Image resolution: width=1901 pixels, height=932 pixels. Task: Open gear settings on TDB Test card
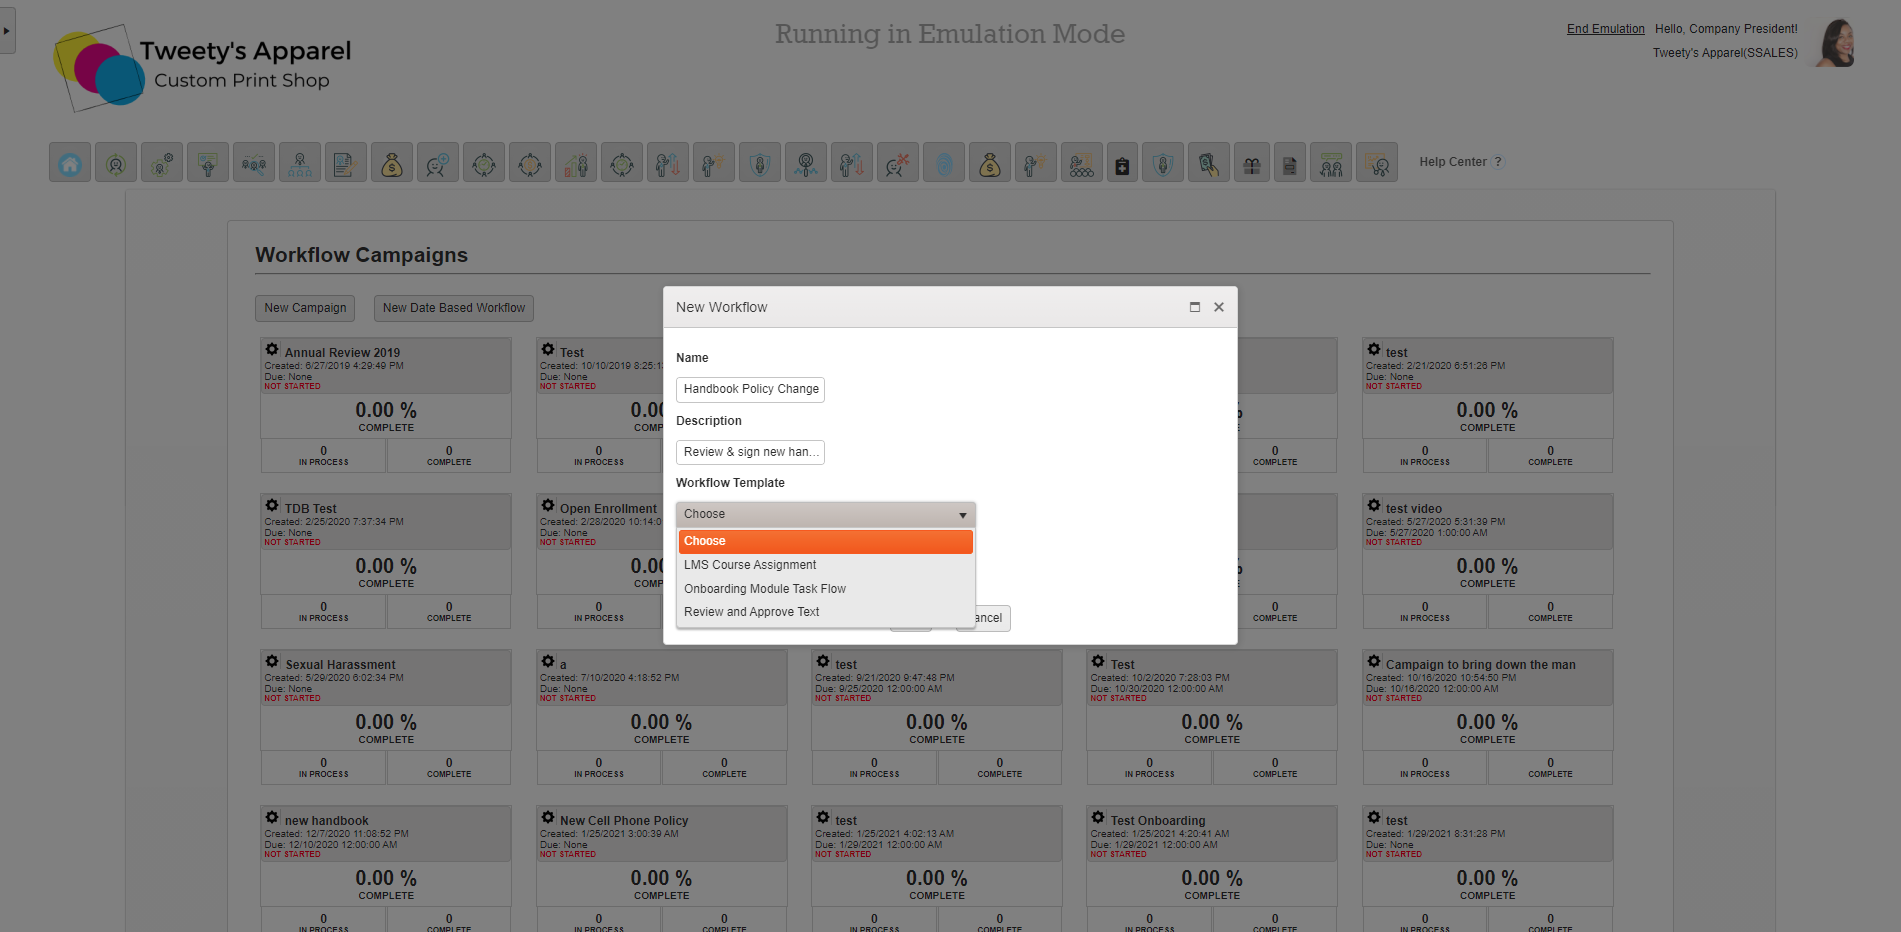(x=272, y=505)
